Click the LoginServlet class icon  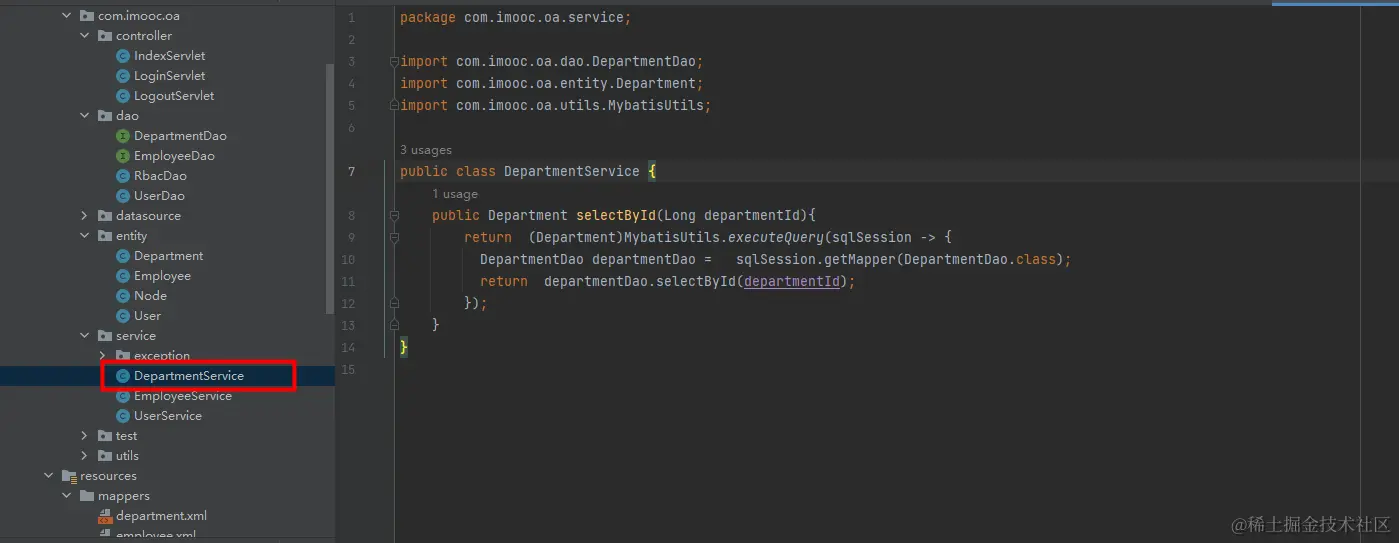click(x=123, y=76)
